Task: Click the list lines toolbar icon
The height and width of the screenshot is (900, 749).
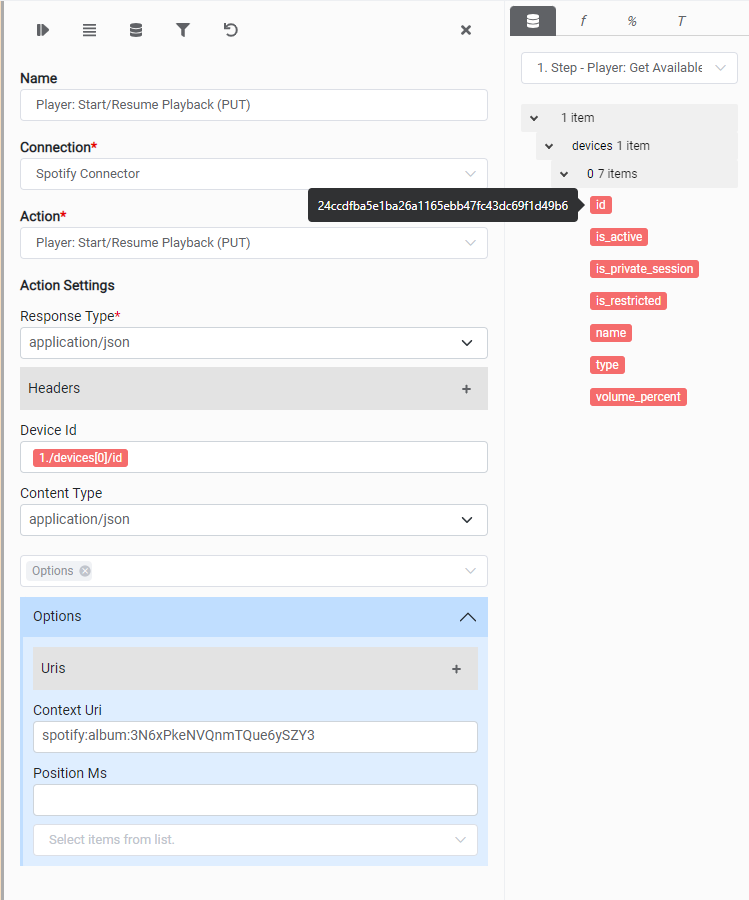Action: (x=90, y=30)
